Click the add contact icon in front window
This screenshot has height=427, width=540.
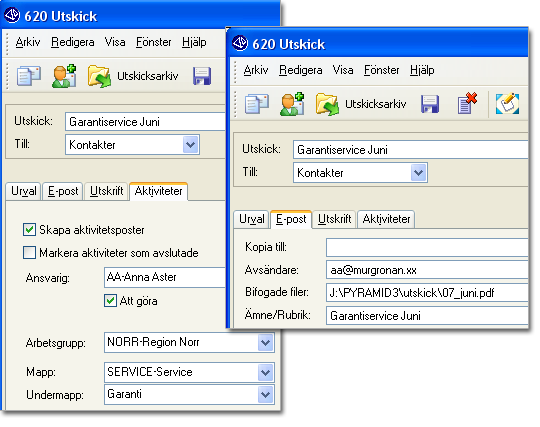tap(292, 104)
